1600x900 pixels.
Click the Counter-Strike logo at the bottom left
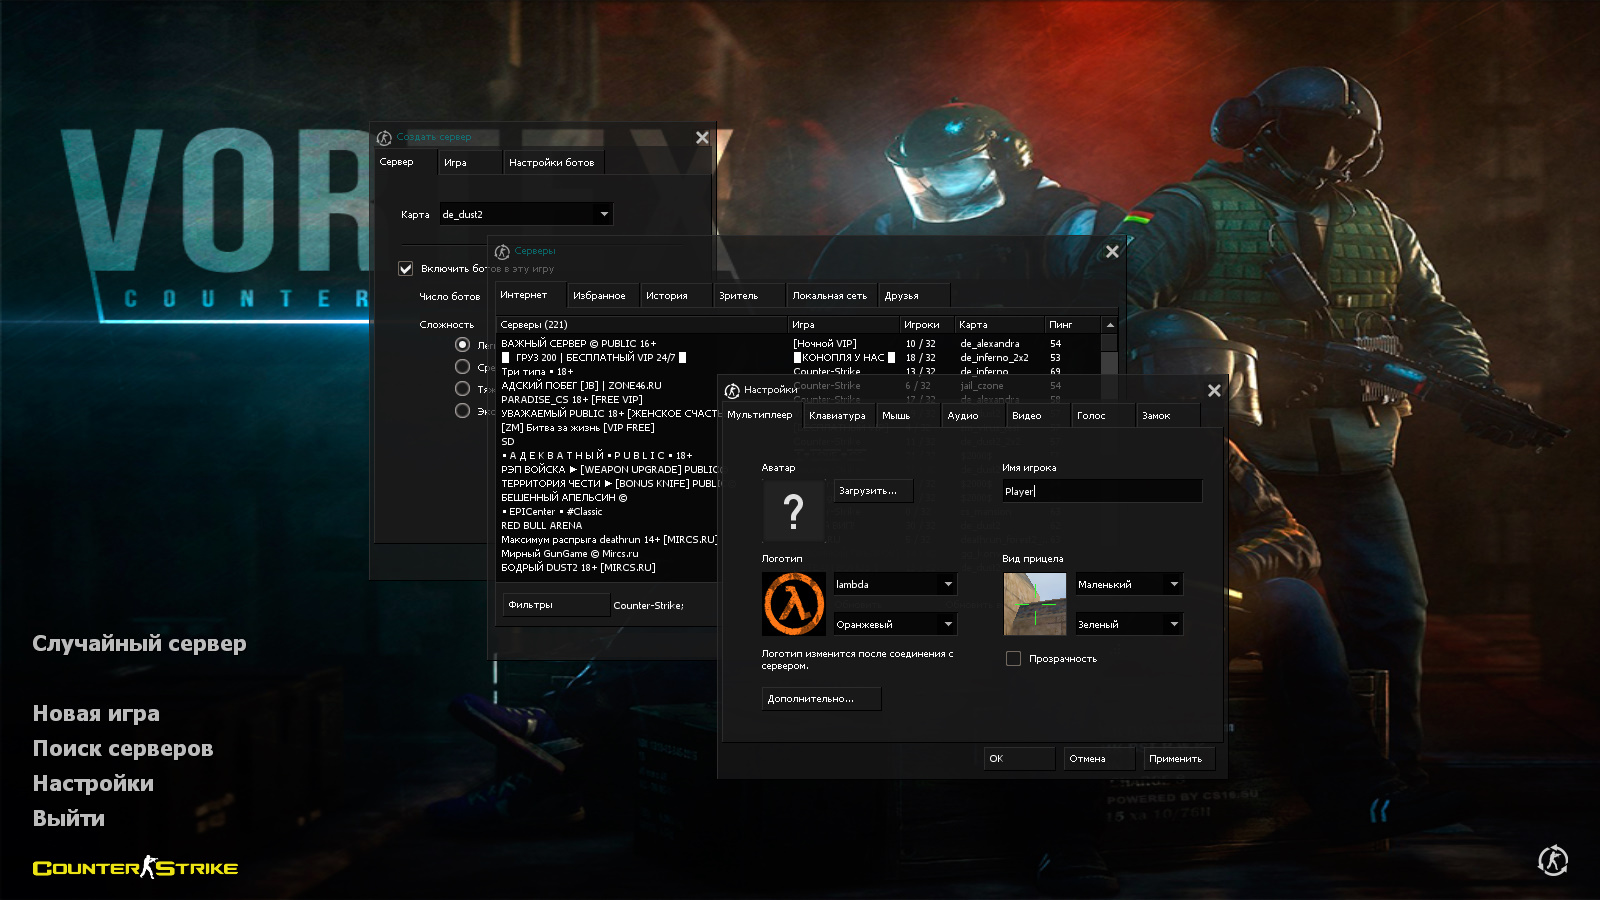[x=135, y=868]
